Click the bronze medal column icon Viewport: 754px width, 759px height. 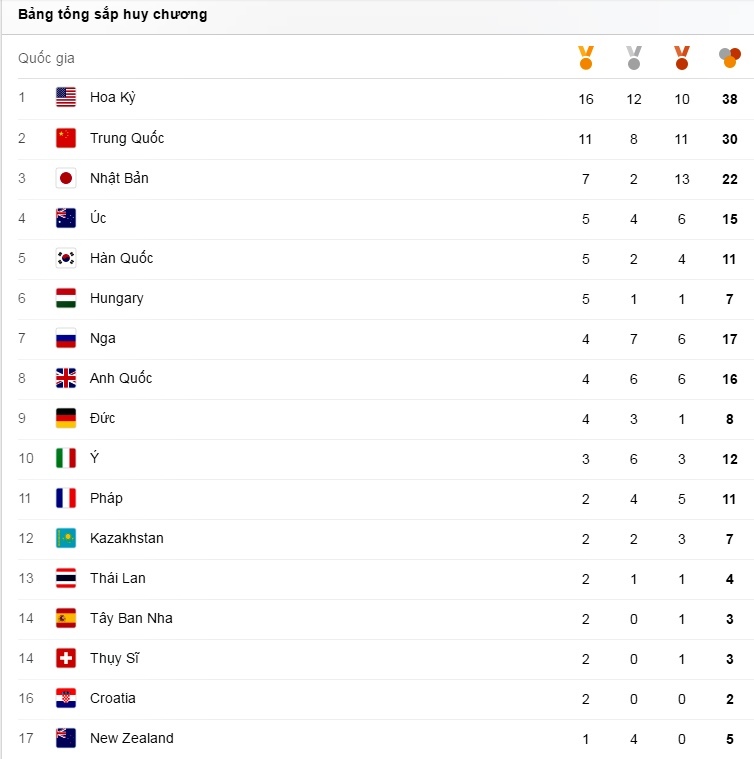tap(682, 58)
